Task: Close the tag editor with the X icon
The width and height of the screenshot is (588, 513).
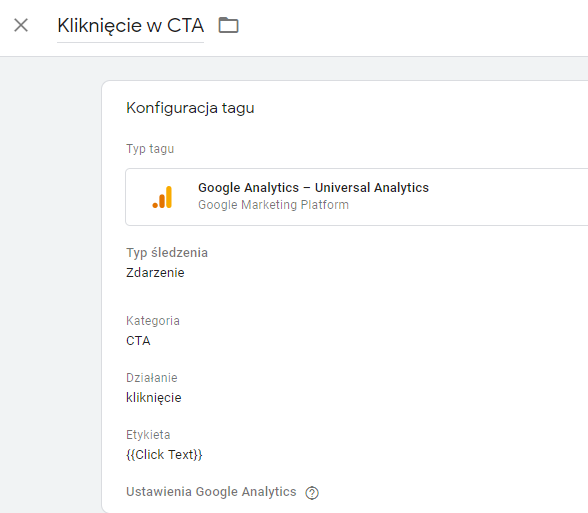Action: [x=21, y=26]
